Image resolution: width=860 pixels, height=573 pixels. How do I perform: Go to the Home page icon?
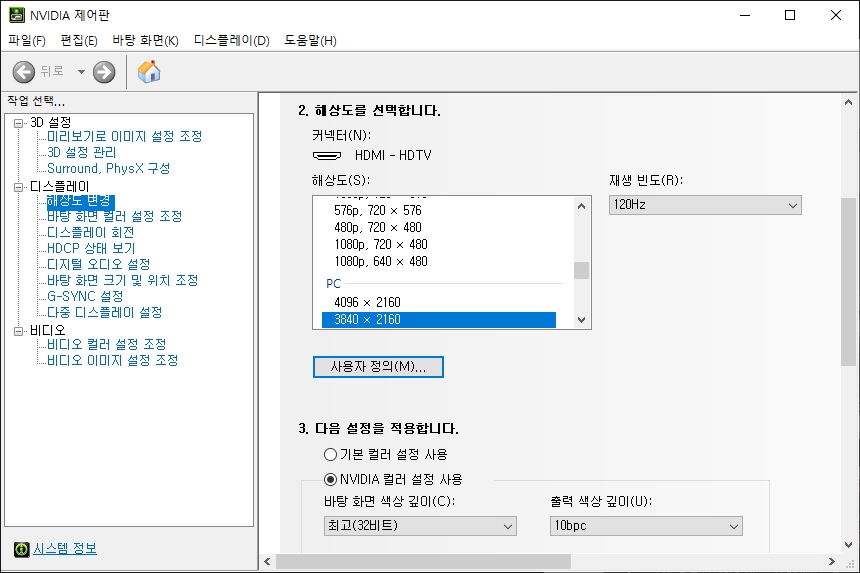click(x=149, y=71)
